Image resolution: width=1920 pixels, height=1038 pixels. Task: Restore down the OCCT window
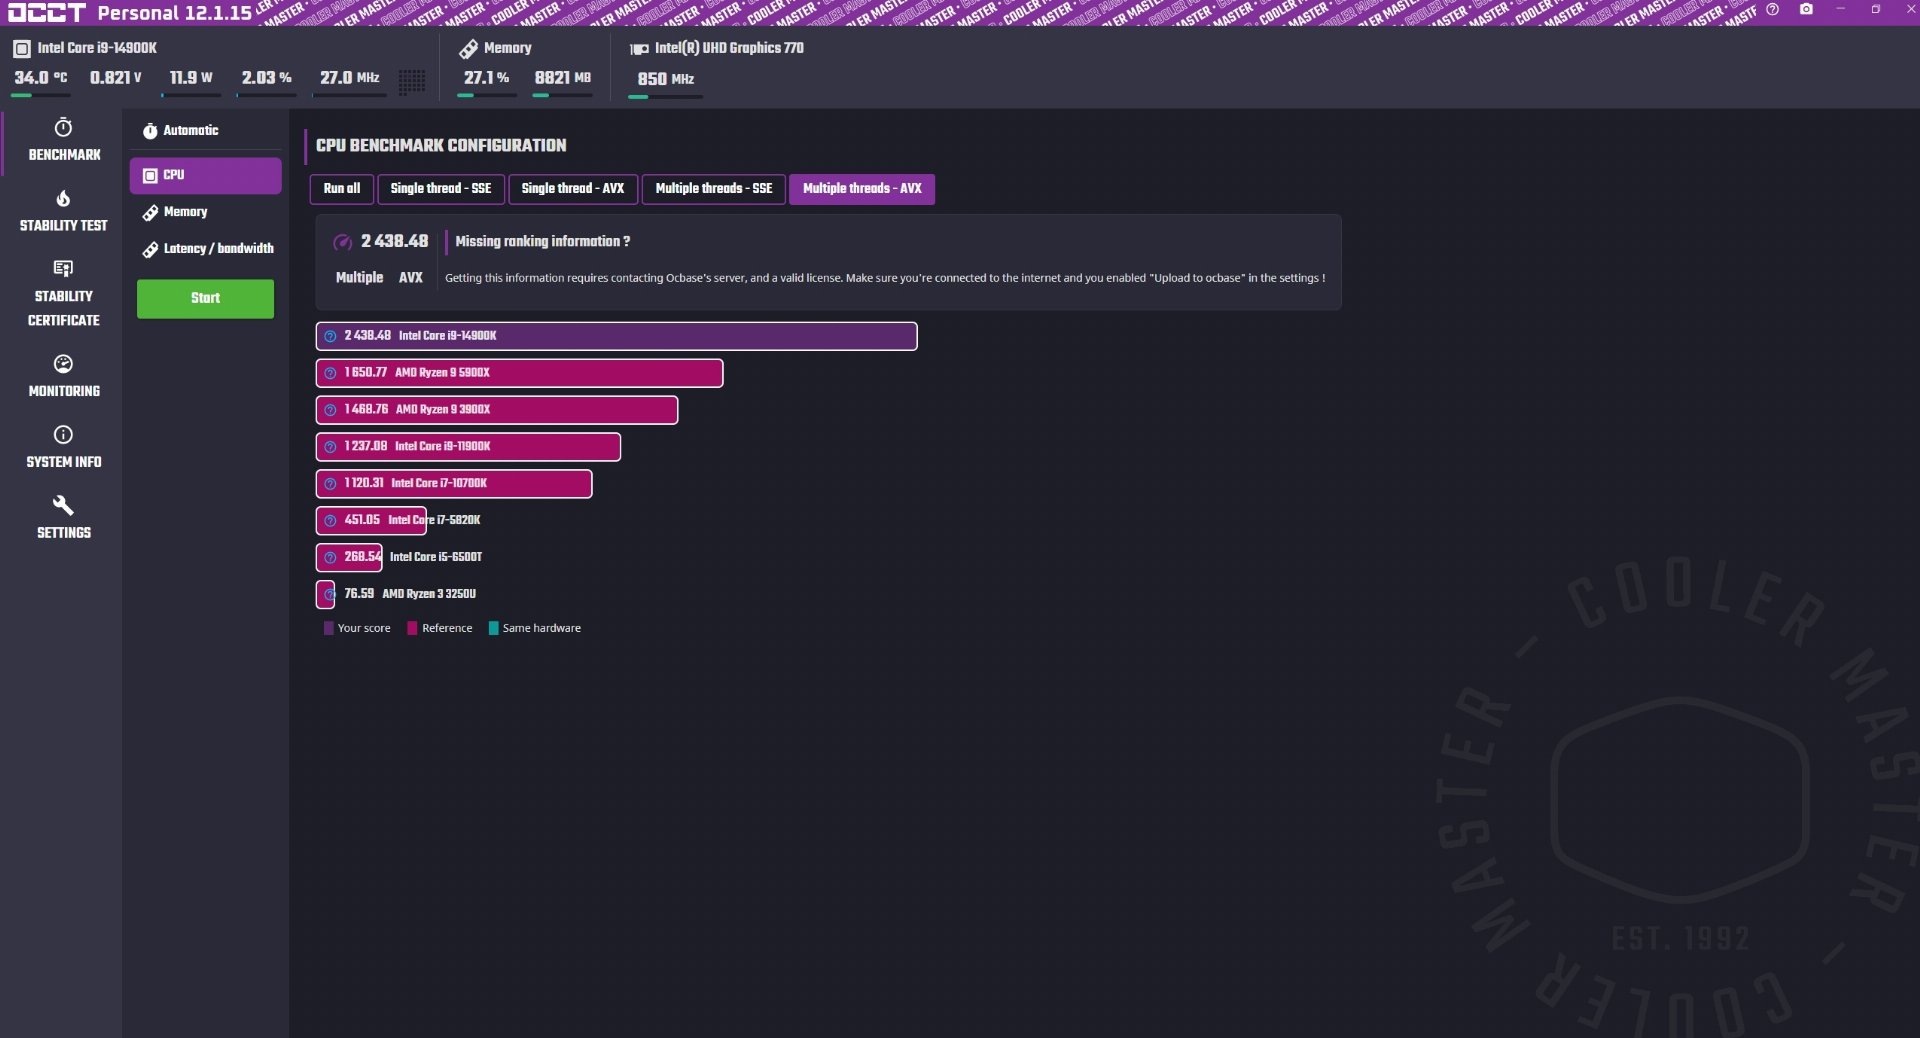pyautogui.click(x=1875, y=9)
